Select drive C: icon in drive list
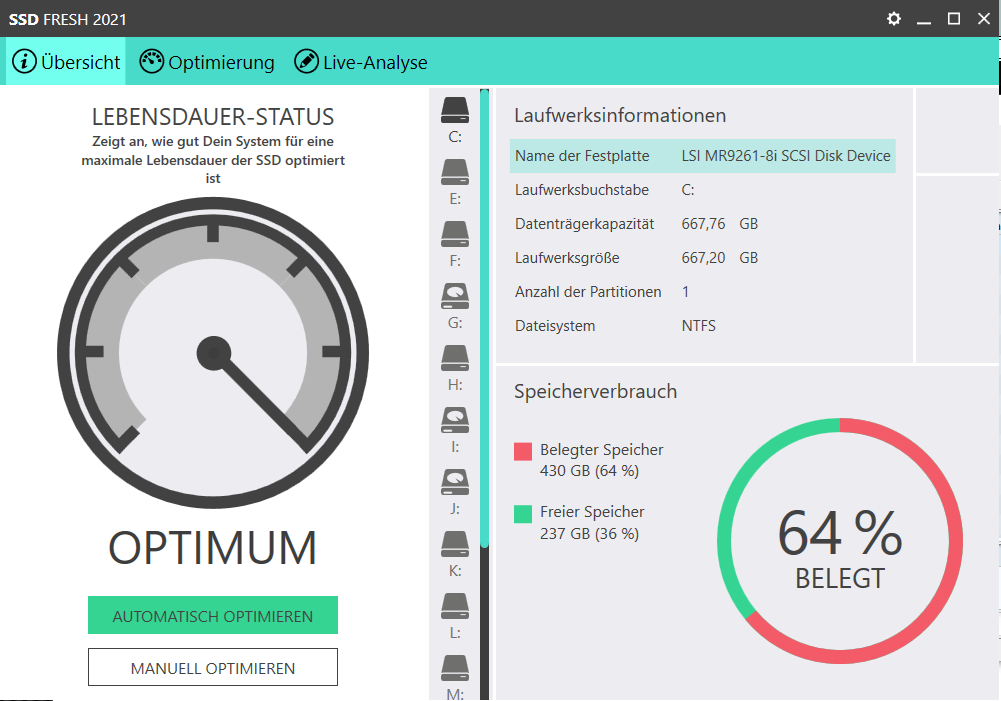This screenshot has width=1001, height=701. click(455, 110)
